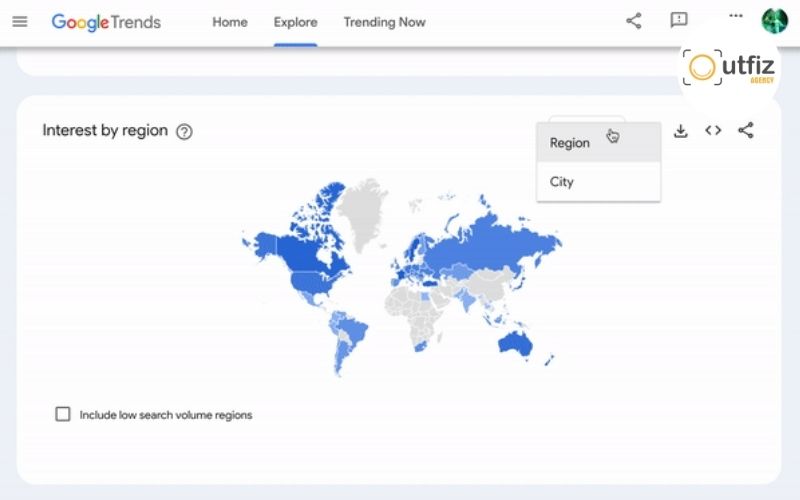Open the embed code icon
800x500 pixels.
tap(713, 131)
